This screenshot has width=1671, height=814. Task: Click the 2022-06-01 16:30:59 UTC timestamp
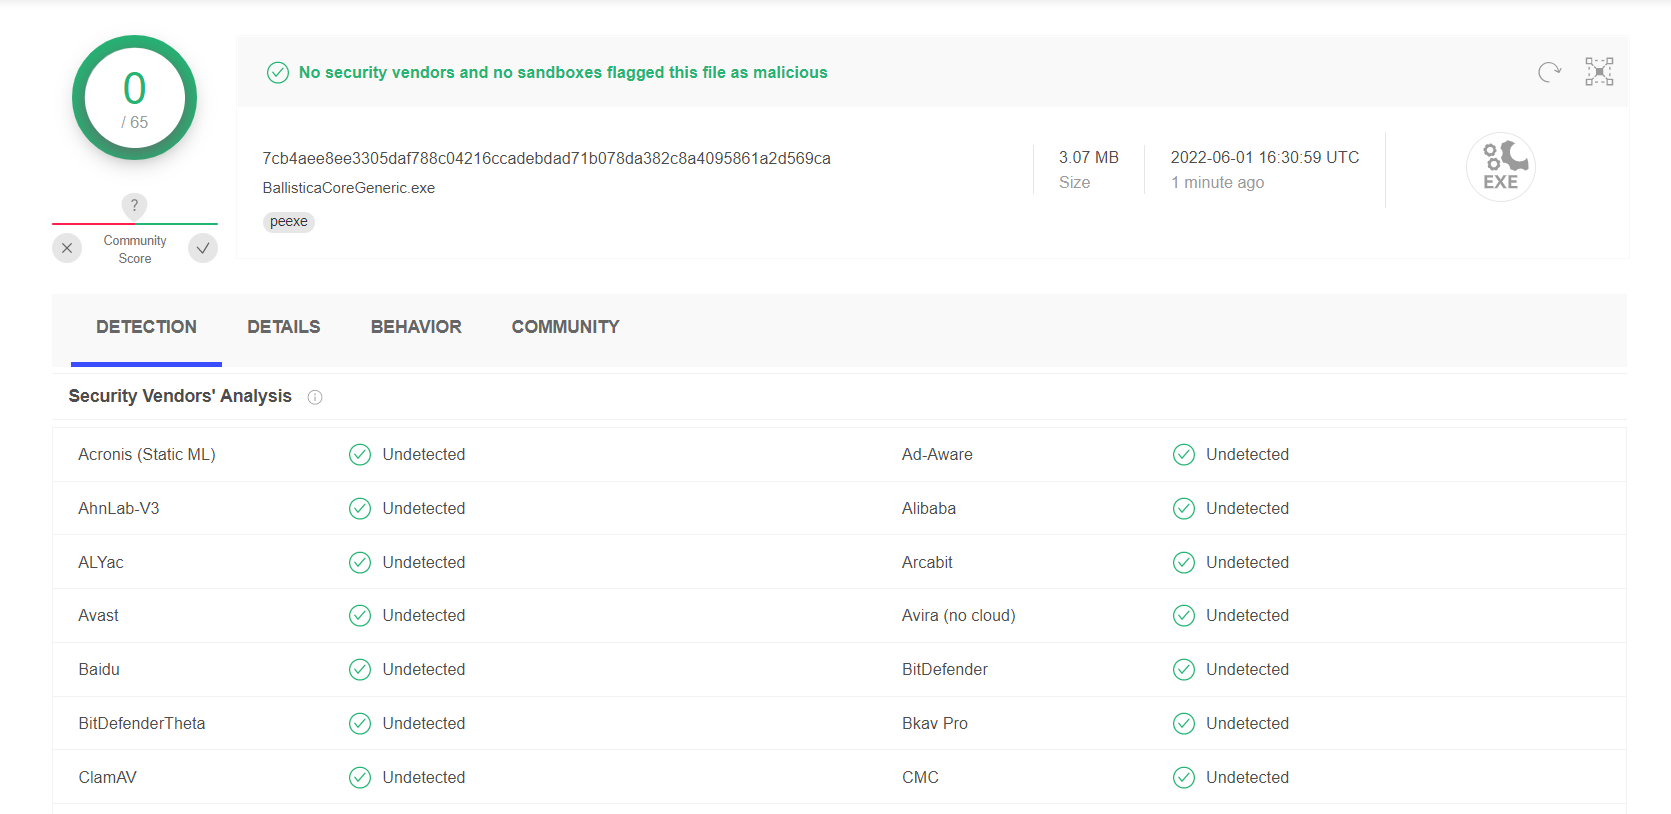pos(1265,158)
